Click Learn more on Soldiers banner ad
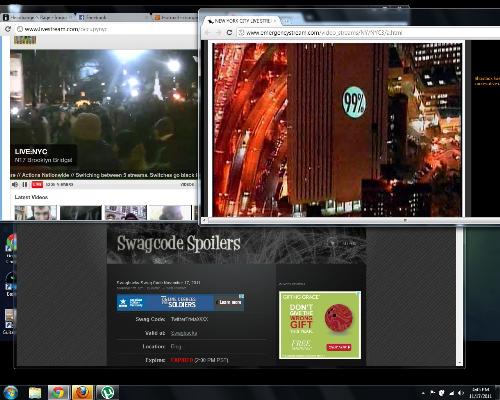 230,302
